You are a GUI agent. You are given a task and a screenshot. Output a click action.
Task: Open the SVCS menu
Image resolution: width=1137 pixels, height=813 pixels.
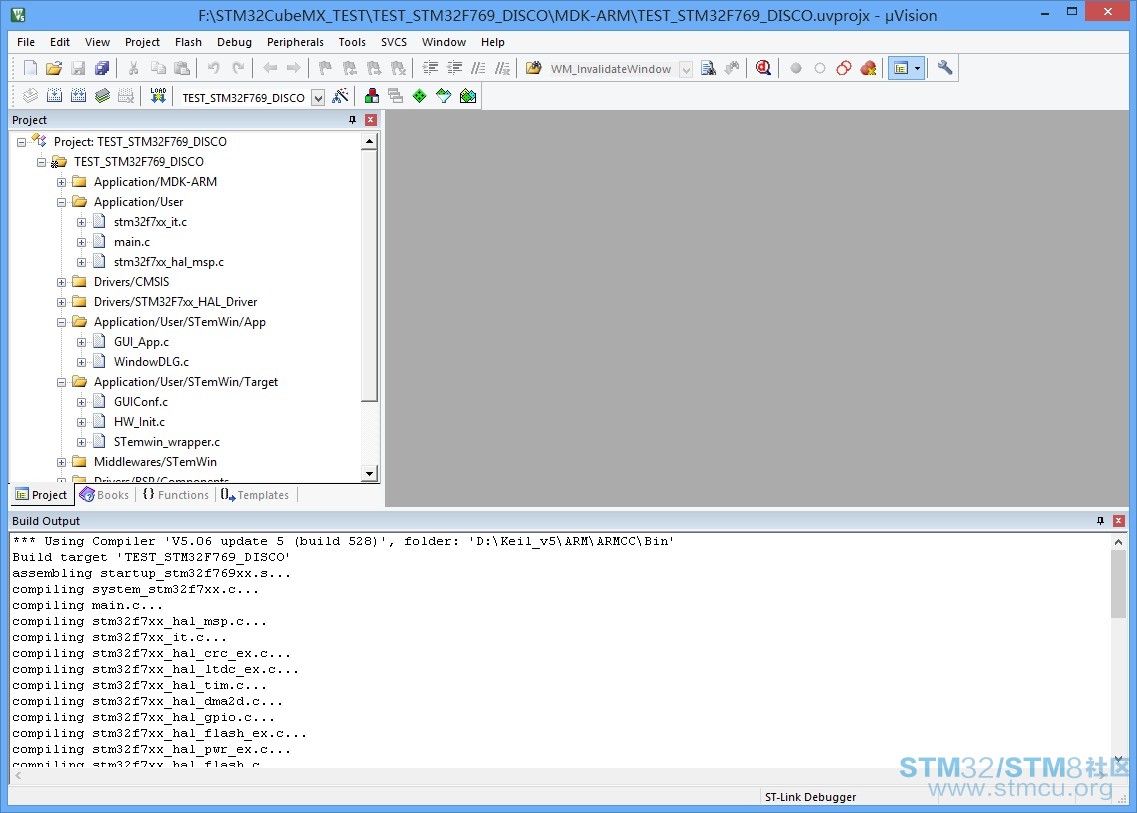coord(394,42)
